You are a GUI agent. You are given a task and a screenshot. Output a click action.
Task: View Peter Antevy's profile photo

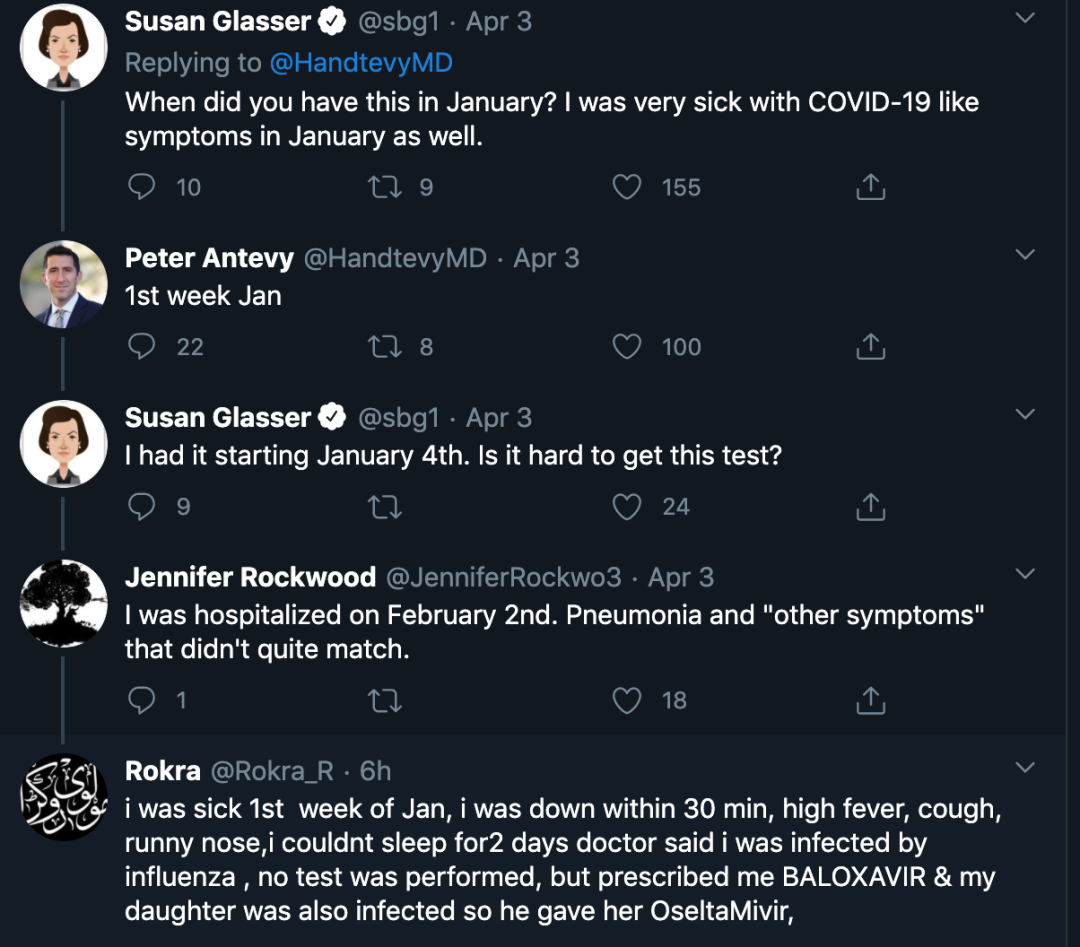pyautogui.click(x=64, y=284)
